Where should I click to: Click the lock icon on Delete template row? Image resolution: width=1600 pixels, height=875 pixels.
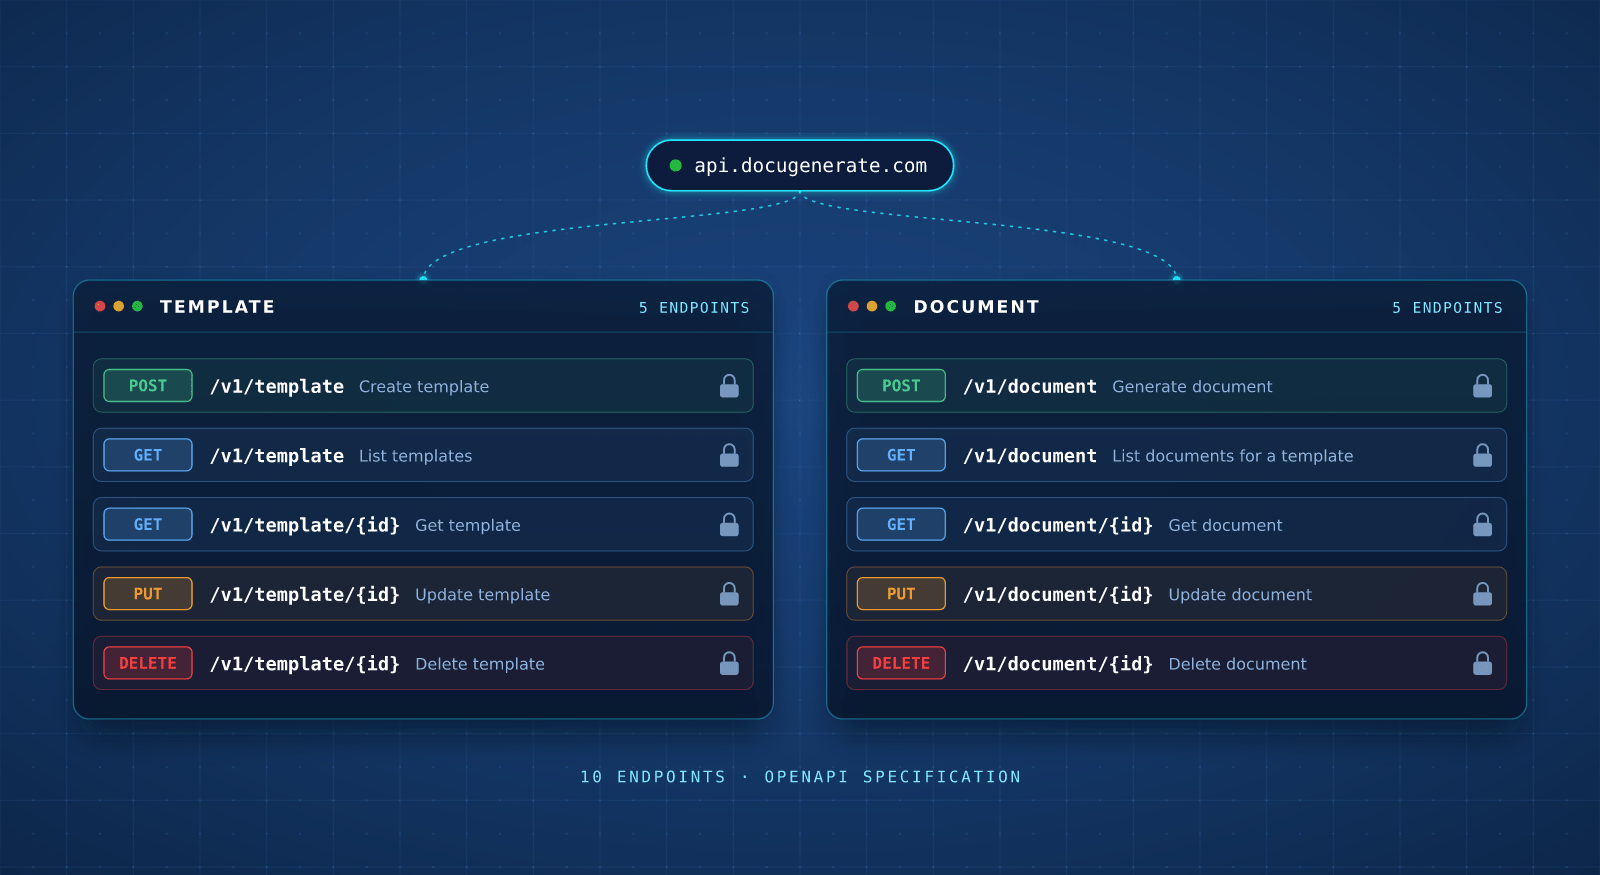[730, 663]
